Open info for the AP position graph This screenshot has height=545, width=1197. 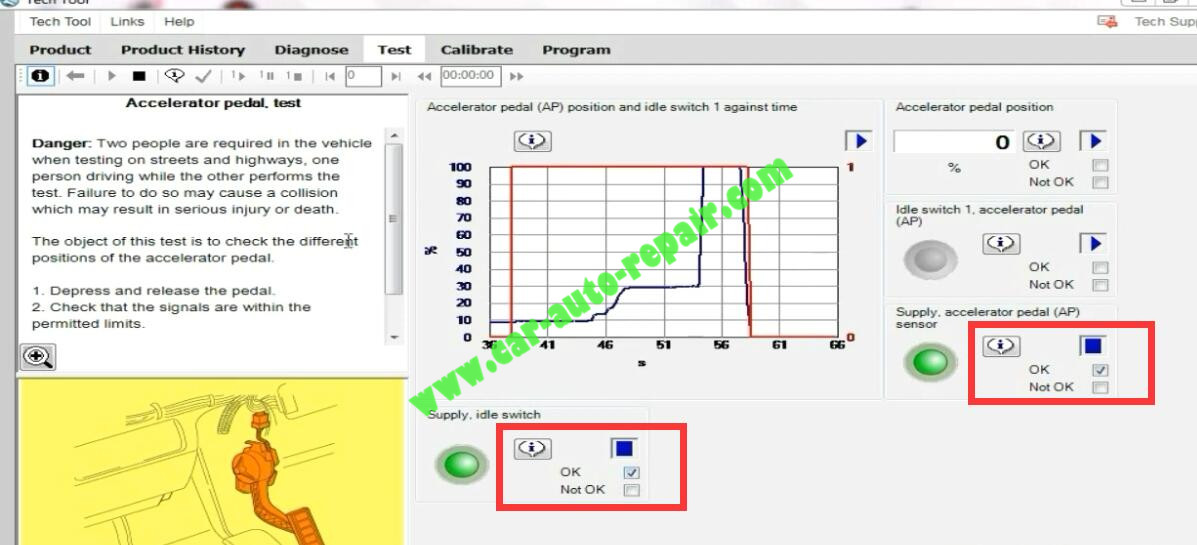tap(533, 141)
